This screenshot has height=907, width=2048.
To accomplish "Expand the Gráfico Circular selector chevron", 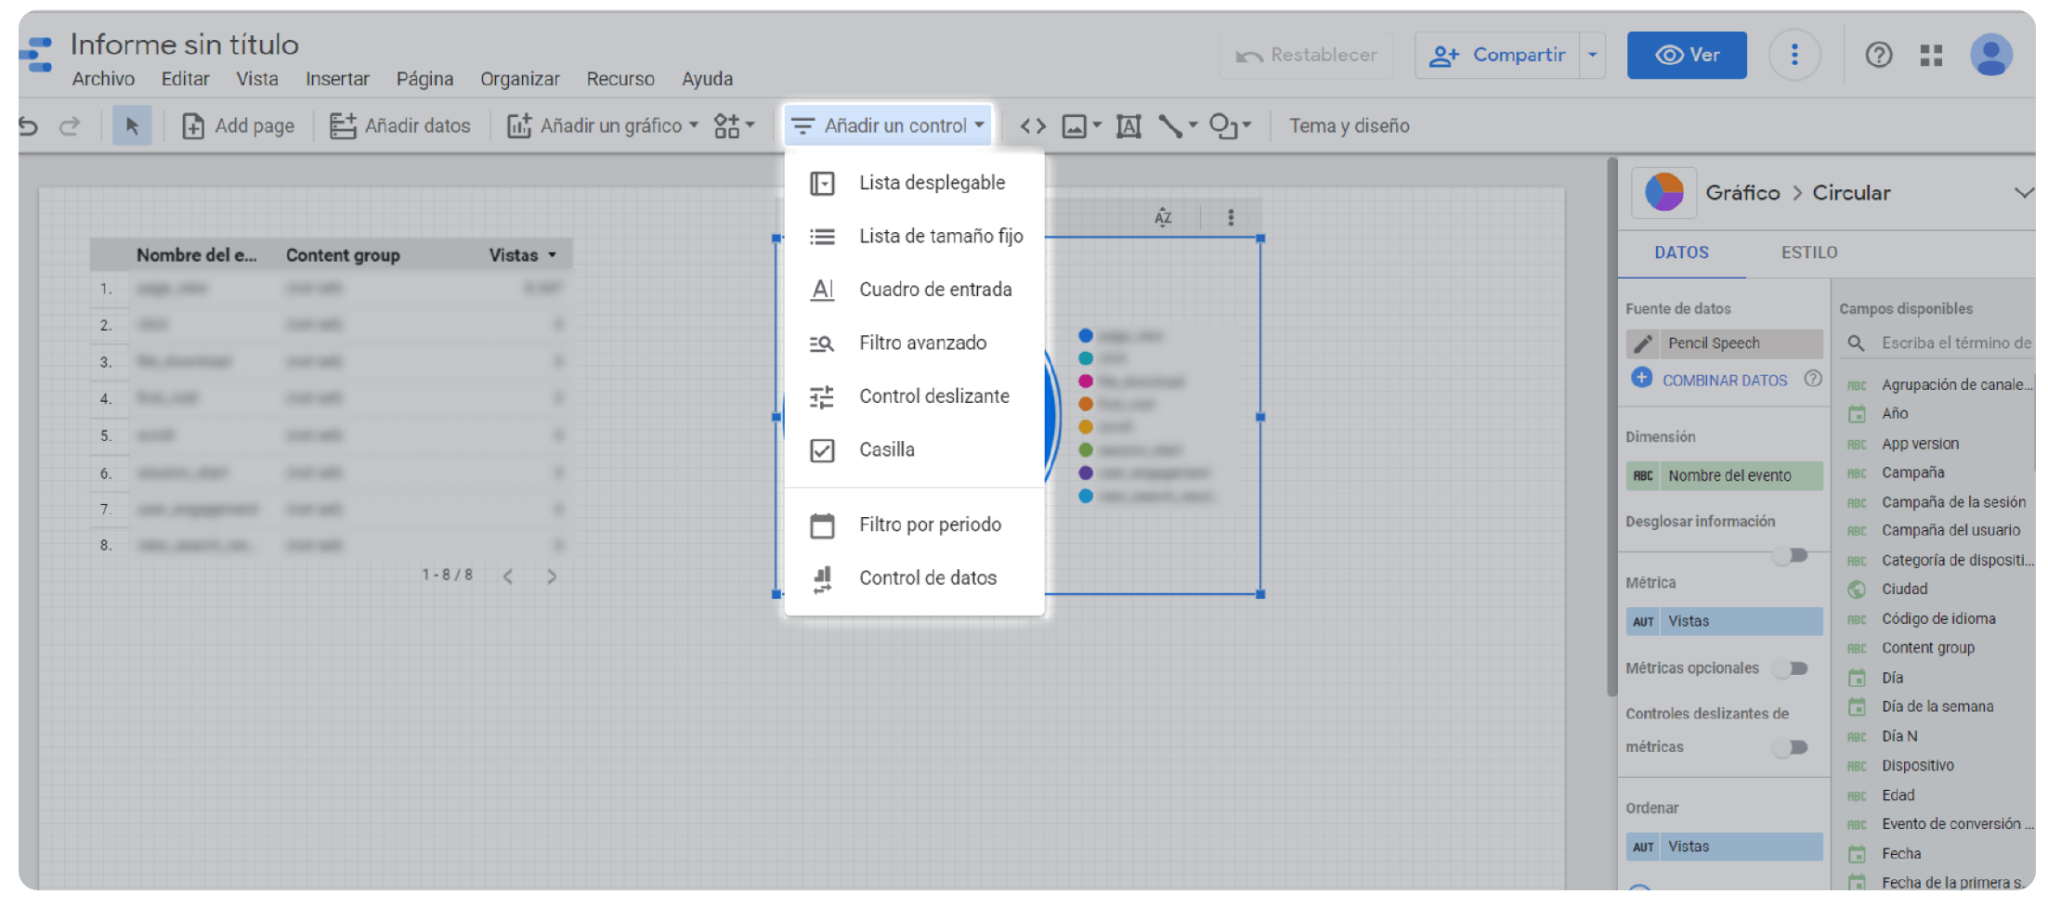I will click(2026, 192).
